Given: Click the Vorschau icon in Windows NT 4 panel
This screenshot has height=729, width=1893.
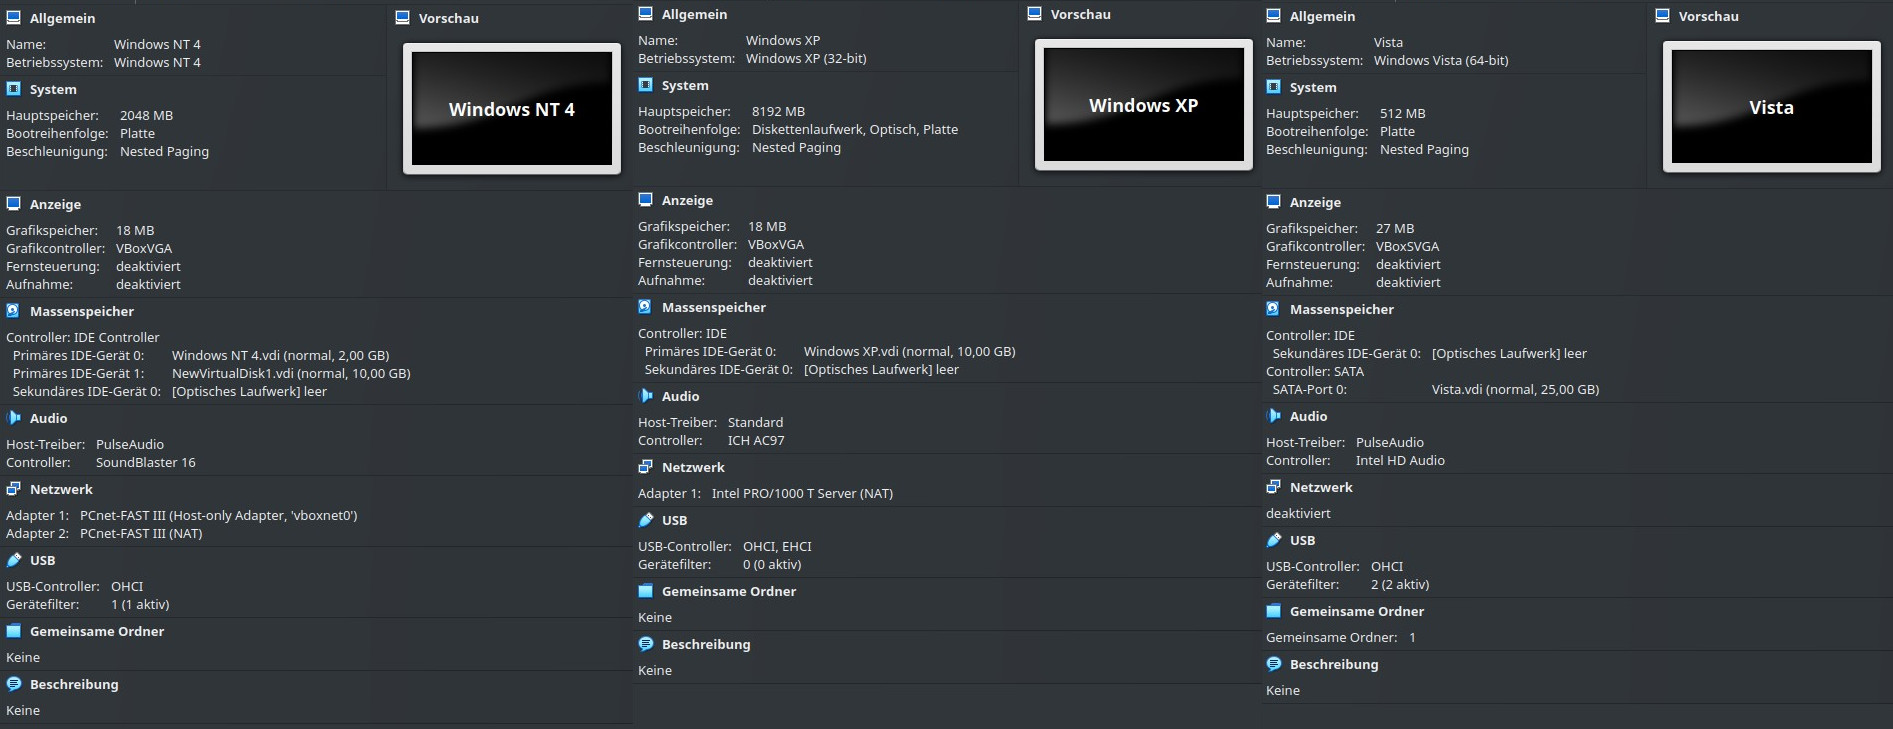Looking at the screenshot, I should [403, 18].
